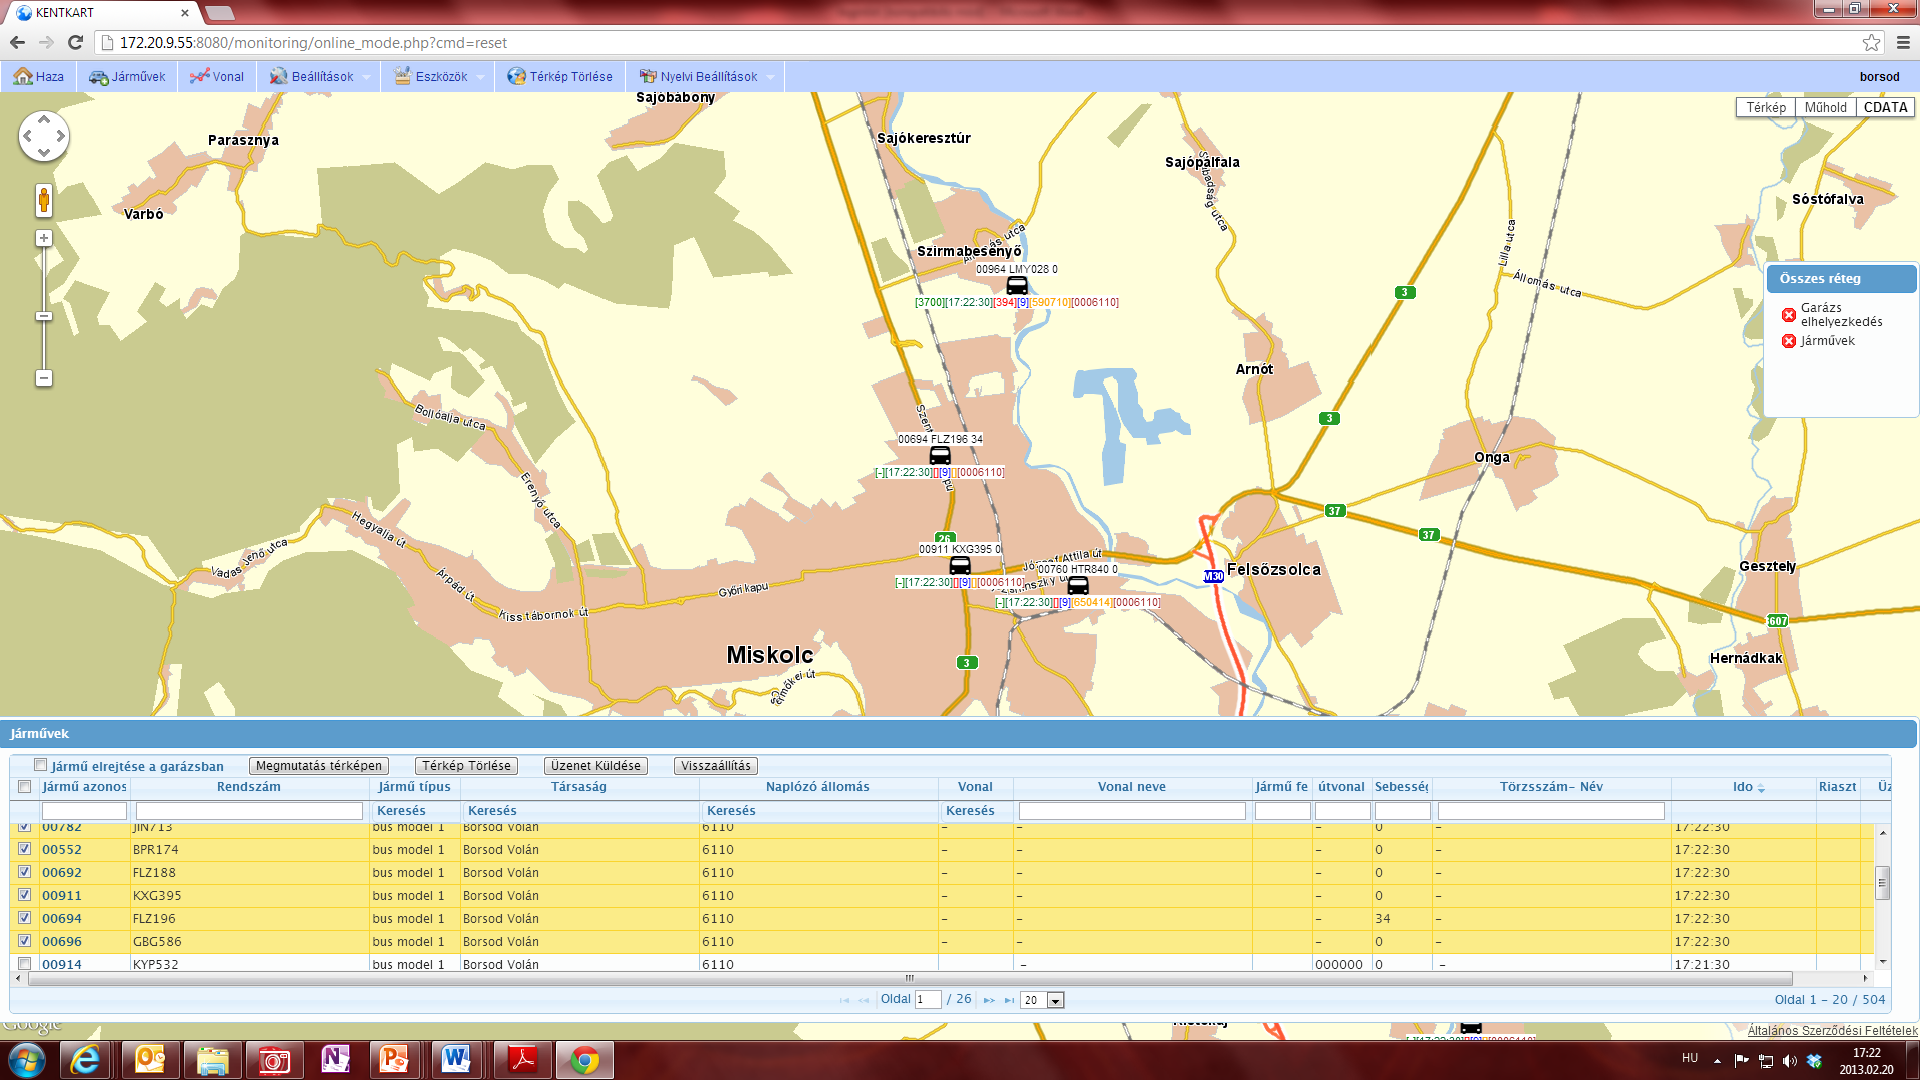Switch map to CDATA view
This screenshot has width=1920, height=1080.
pyautogui.click(x=1886, y=107)
